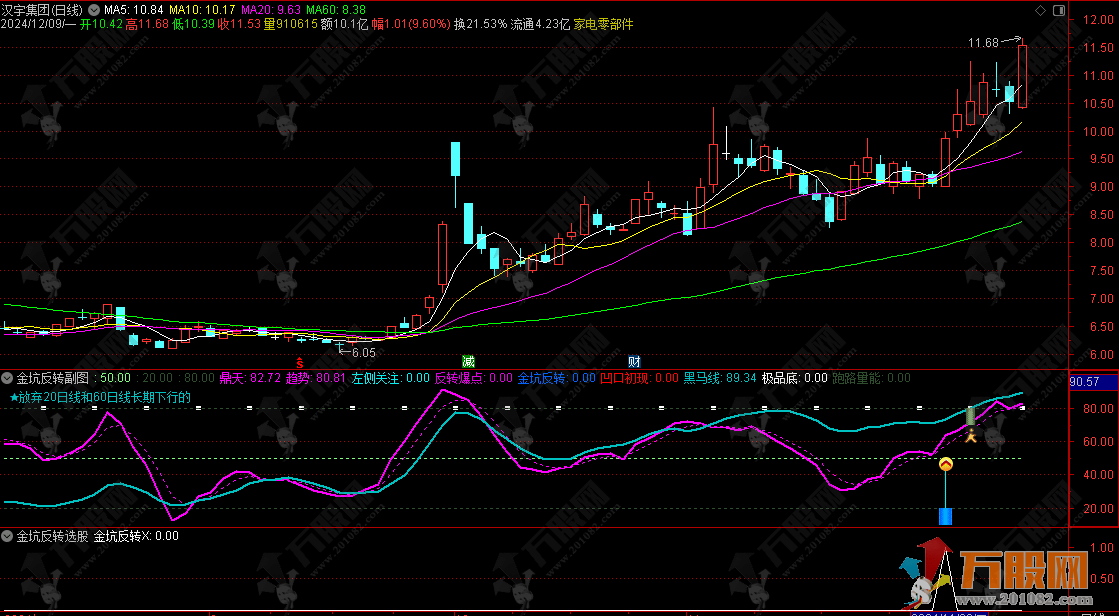
Task: Click the float shares 流通4.23亿
Action: tap(540, 24)
